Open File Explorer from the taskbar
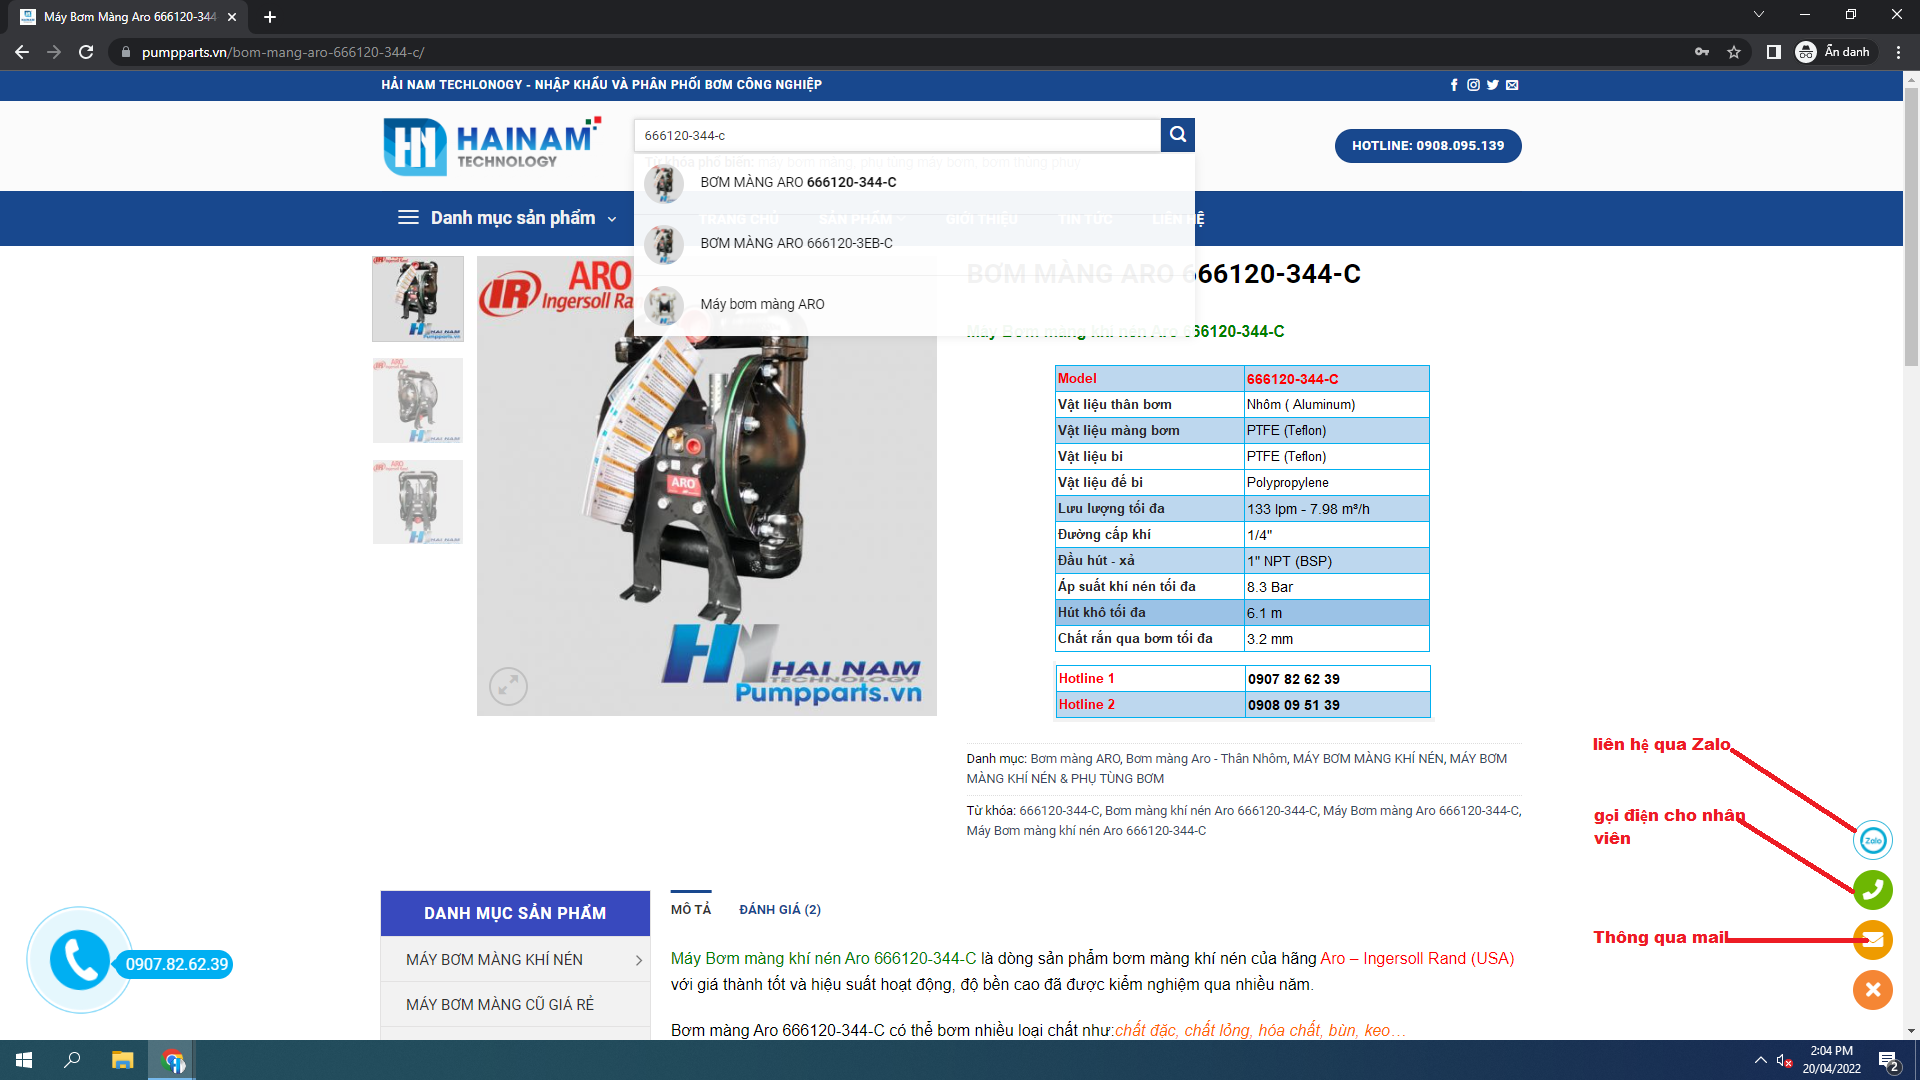The image size is (1920, 1080). point(122,1060)
